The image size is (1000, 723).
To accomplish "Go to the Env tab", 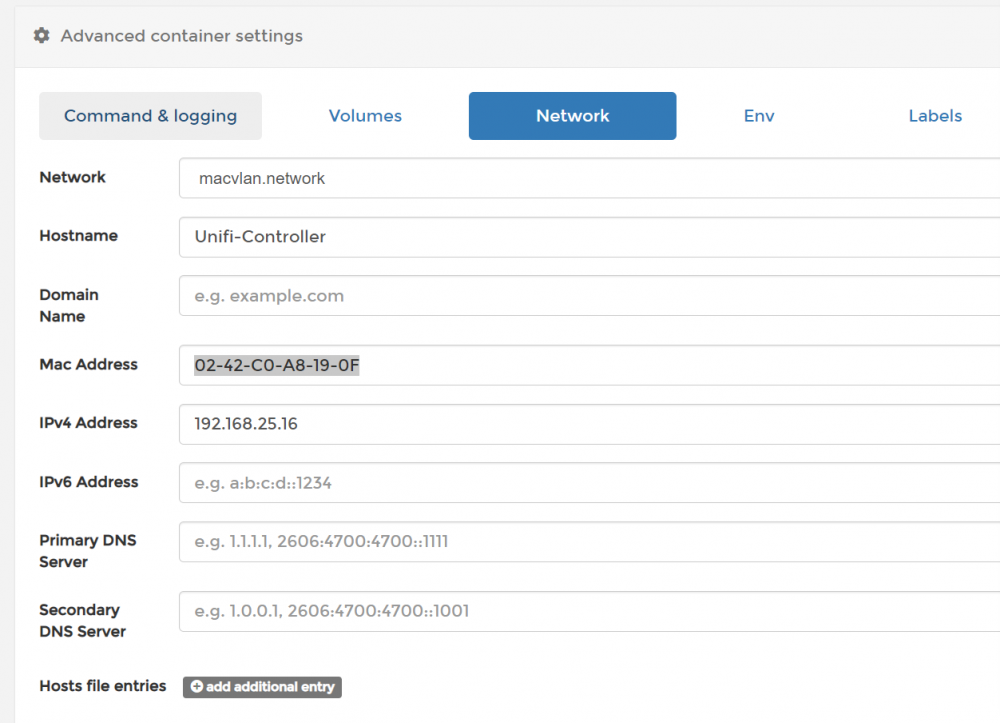I will (759, 116).
